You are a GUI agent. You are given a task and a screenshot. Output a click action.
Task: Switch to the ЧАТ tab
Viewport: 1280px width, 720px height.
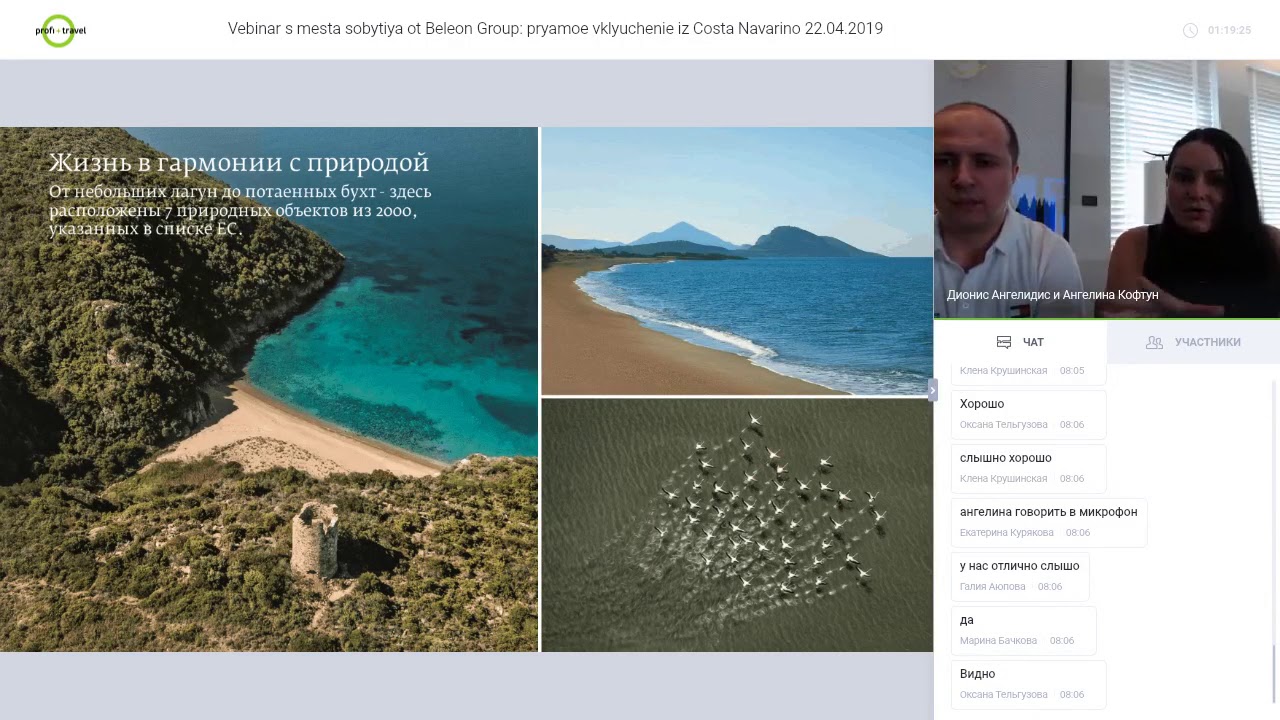tap(1020, 342)
